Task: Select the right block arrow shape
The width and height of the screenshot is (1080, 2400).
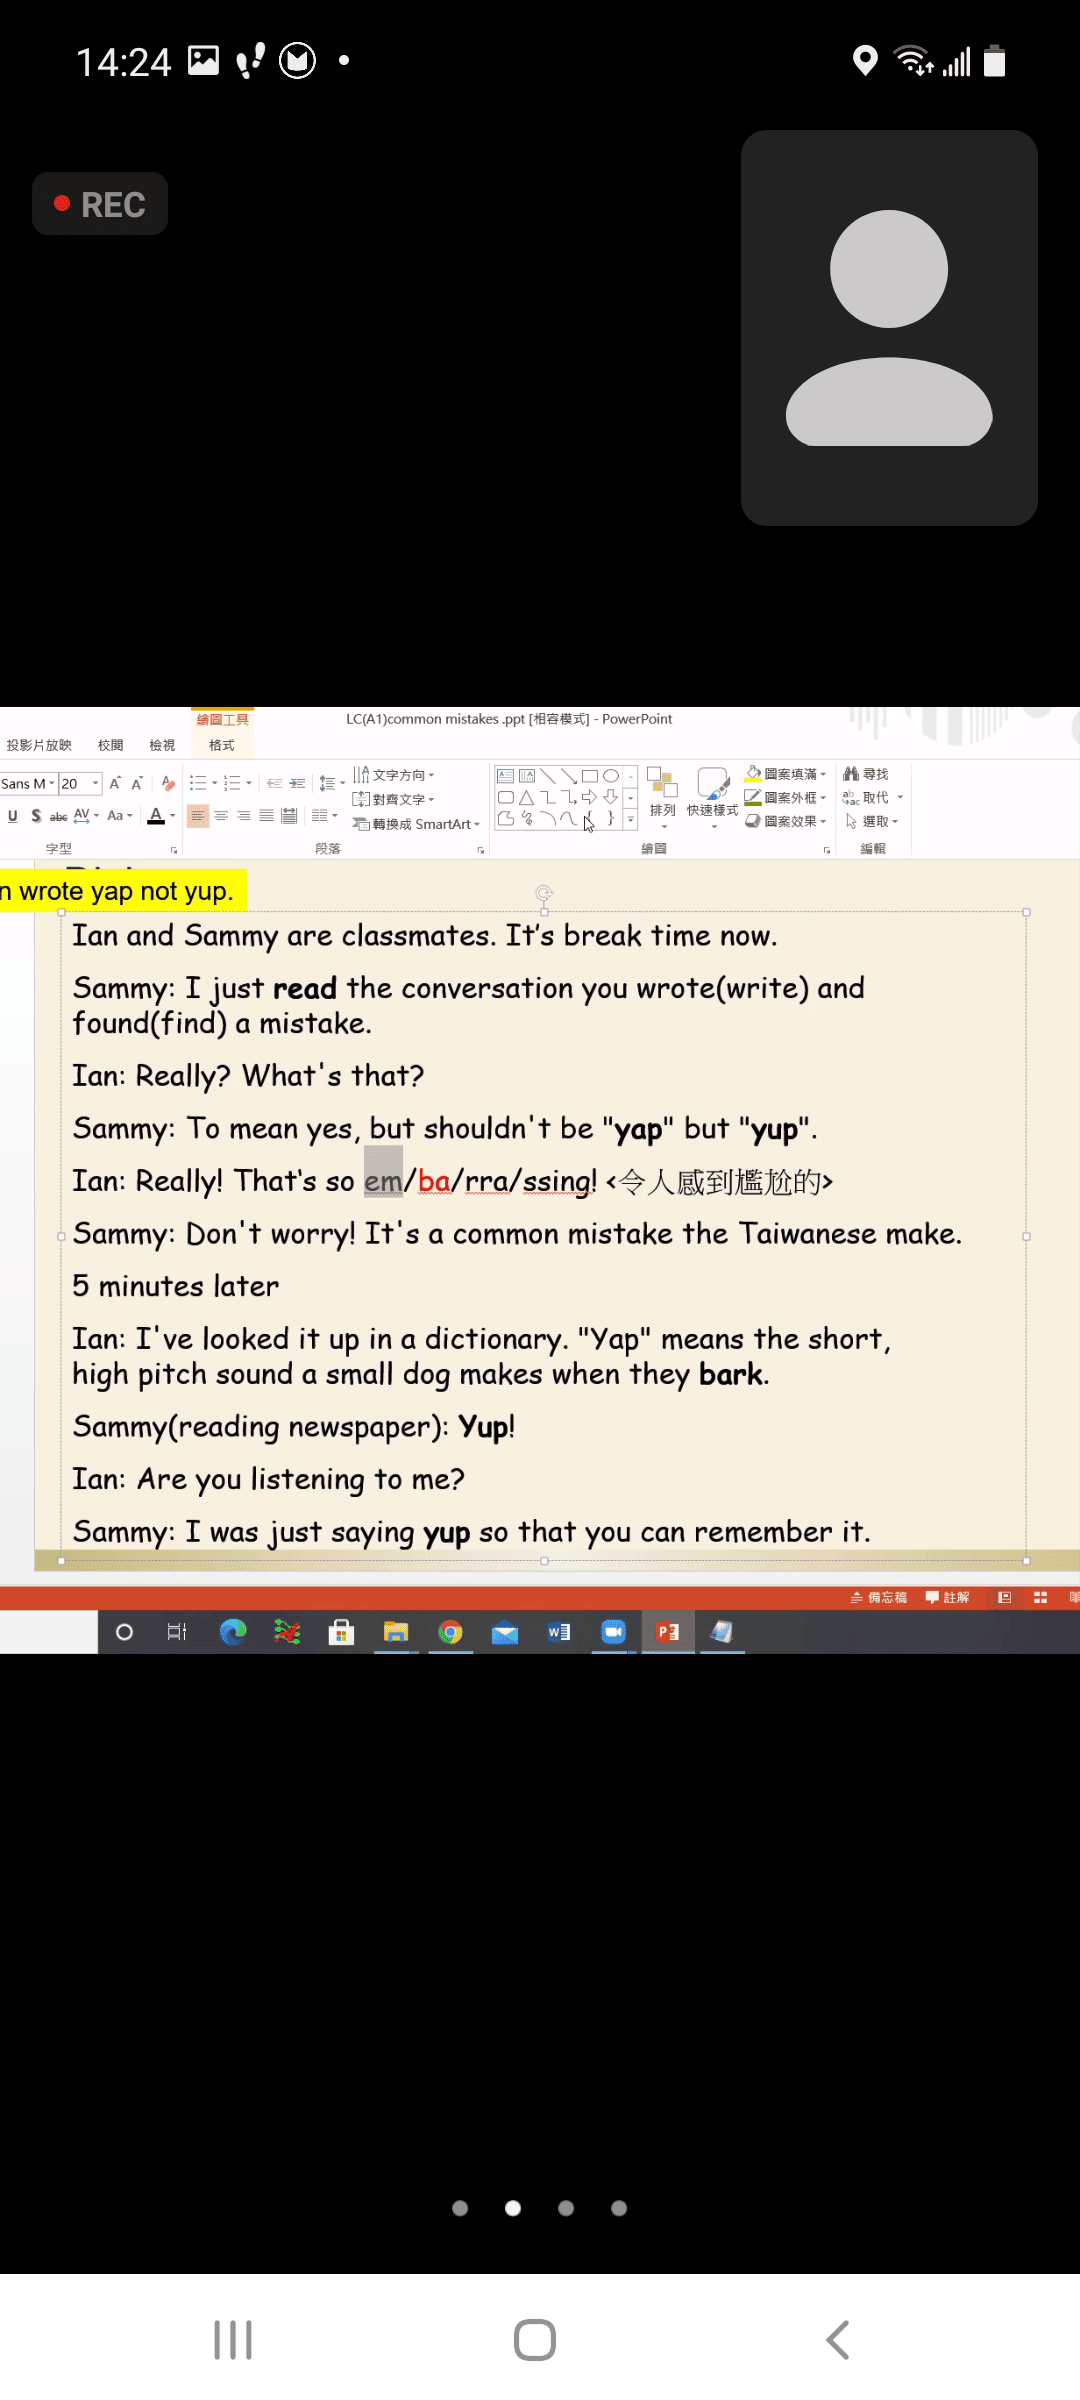Action: [590, 797]
